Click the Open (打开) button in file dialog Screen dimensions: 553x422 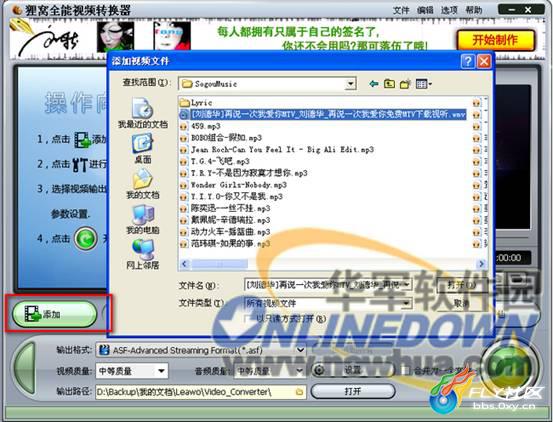tap(462, 285)
